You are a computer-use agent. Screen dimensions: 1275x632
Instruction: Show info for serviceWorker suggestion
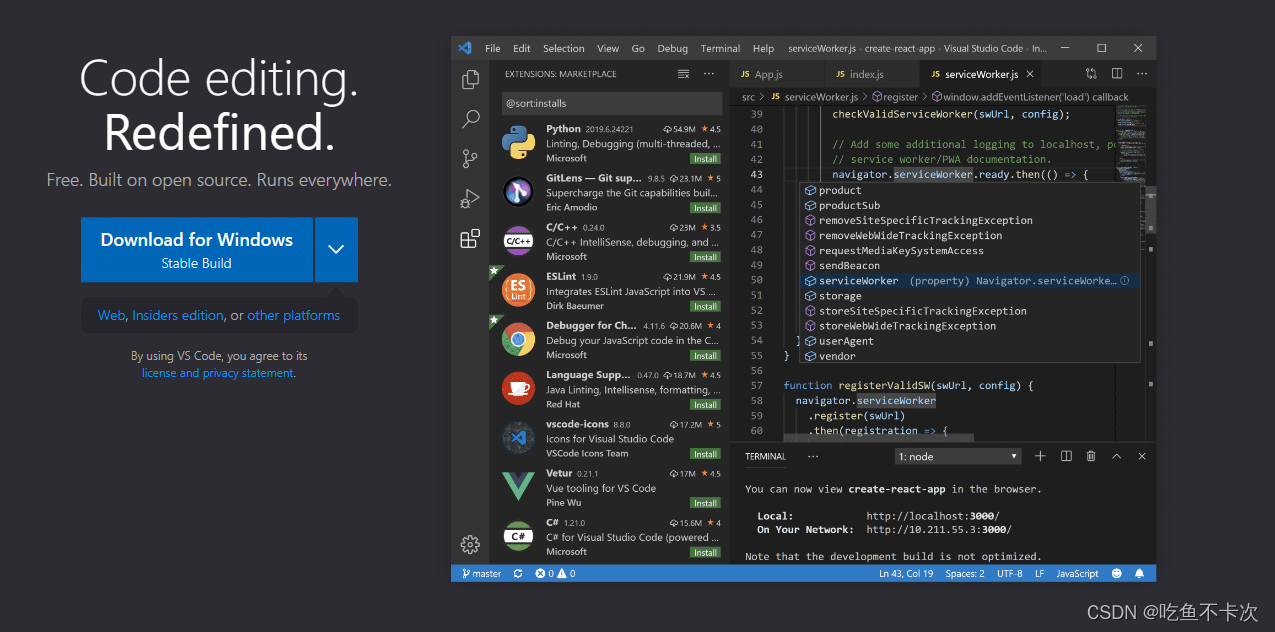(1125, 281)
